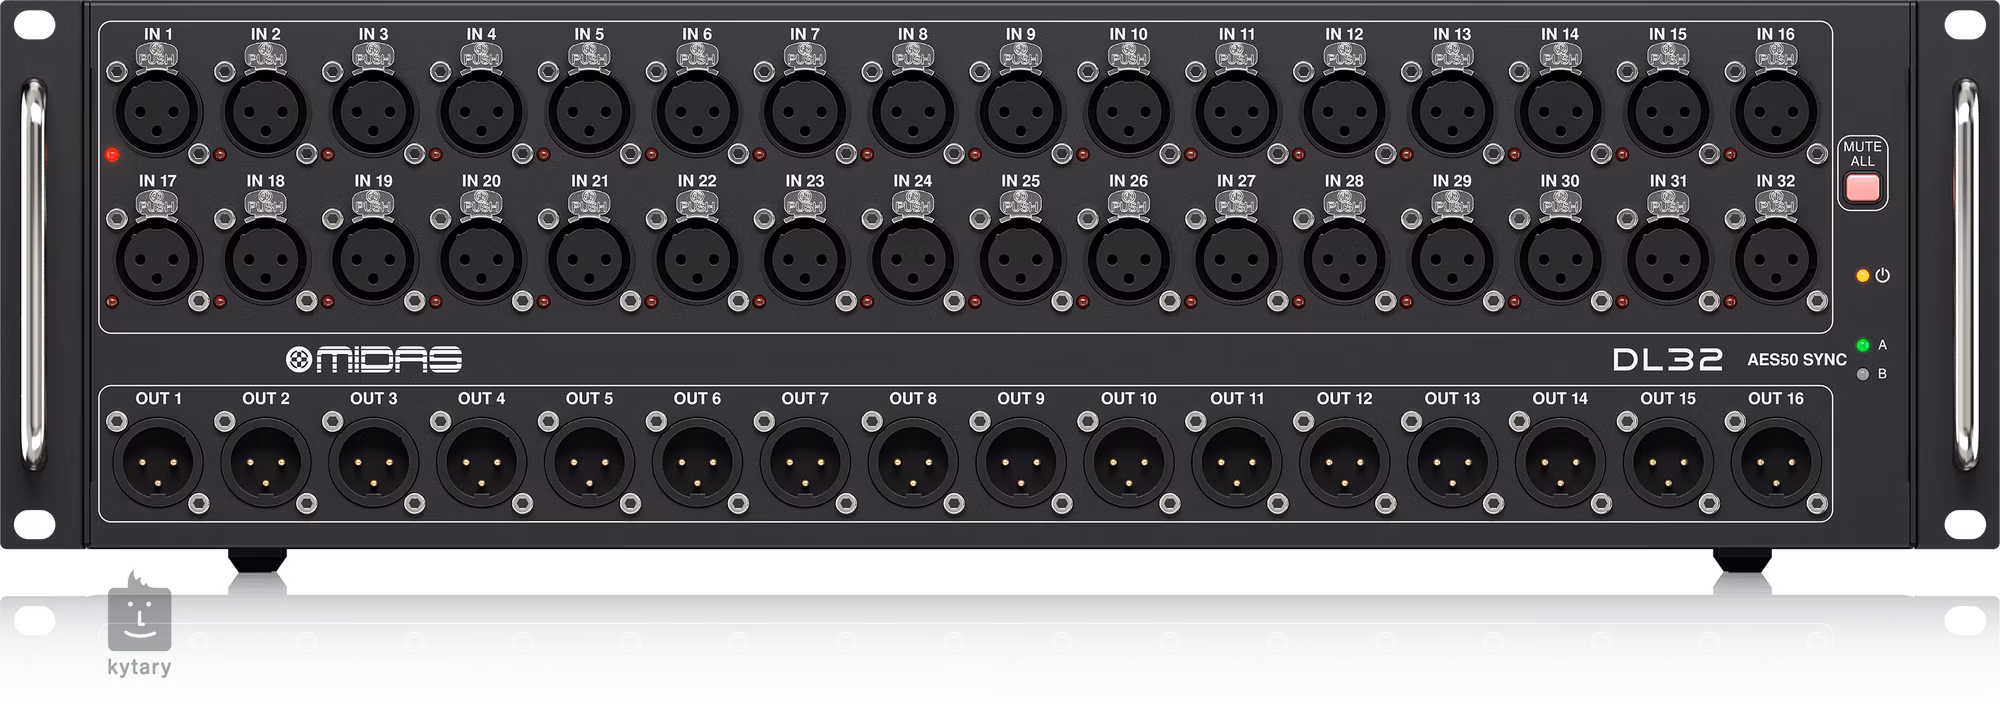Click the green AES50 sync A LED
This screenshot has width=2000, height=720.
[1862, 345]
